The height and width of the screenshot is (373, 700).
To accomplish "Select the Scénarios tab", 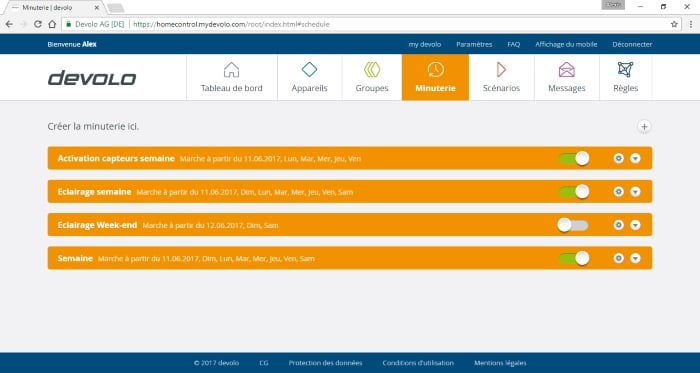I will coord(501,77).
